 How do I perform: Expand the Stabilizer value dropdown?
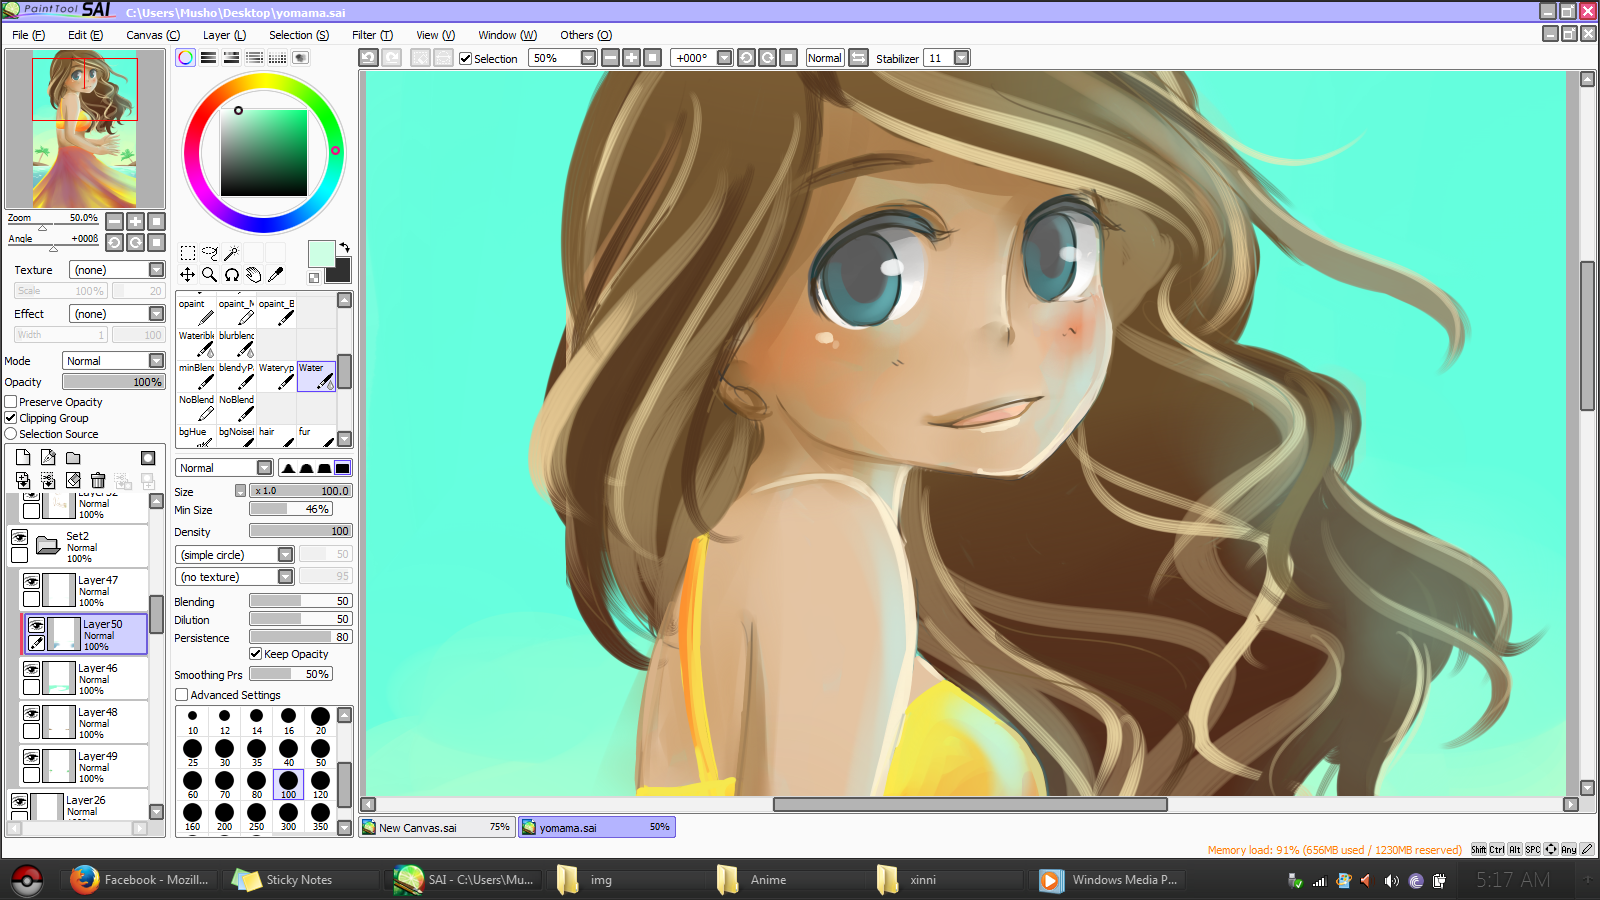click(x=961, y=58)
